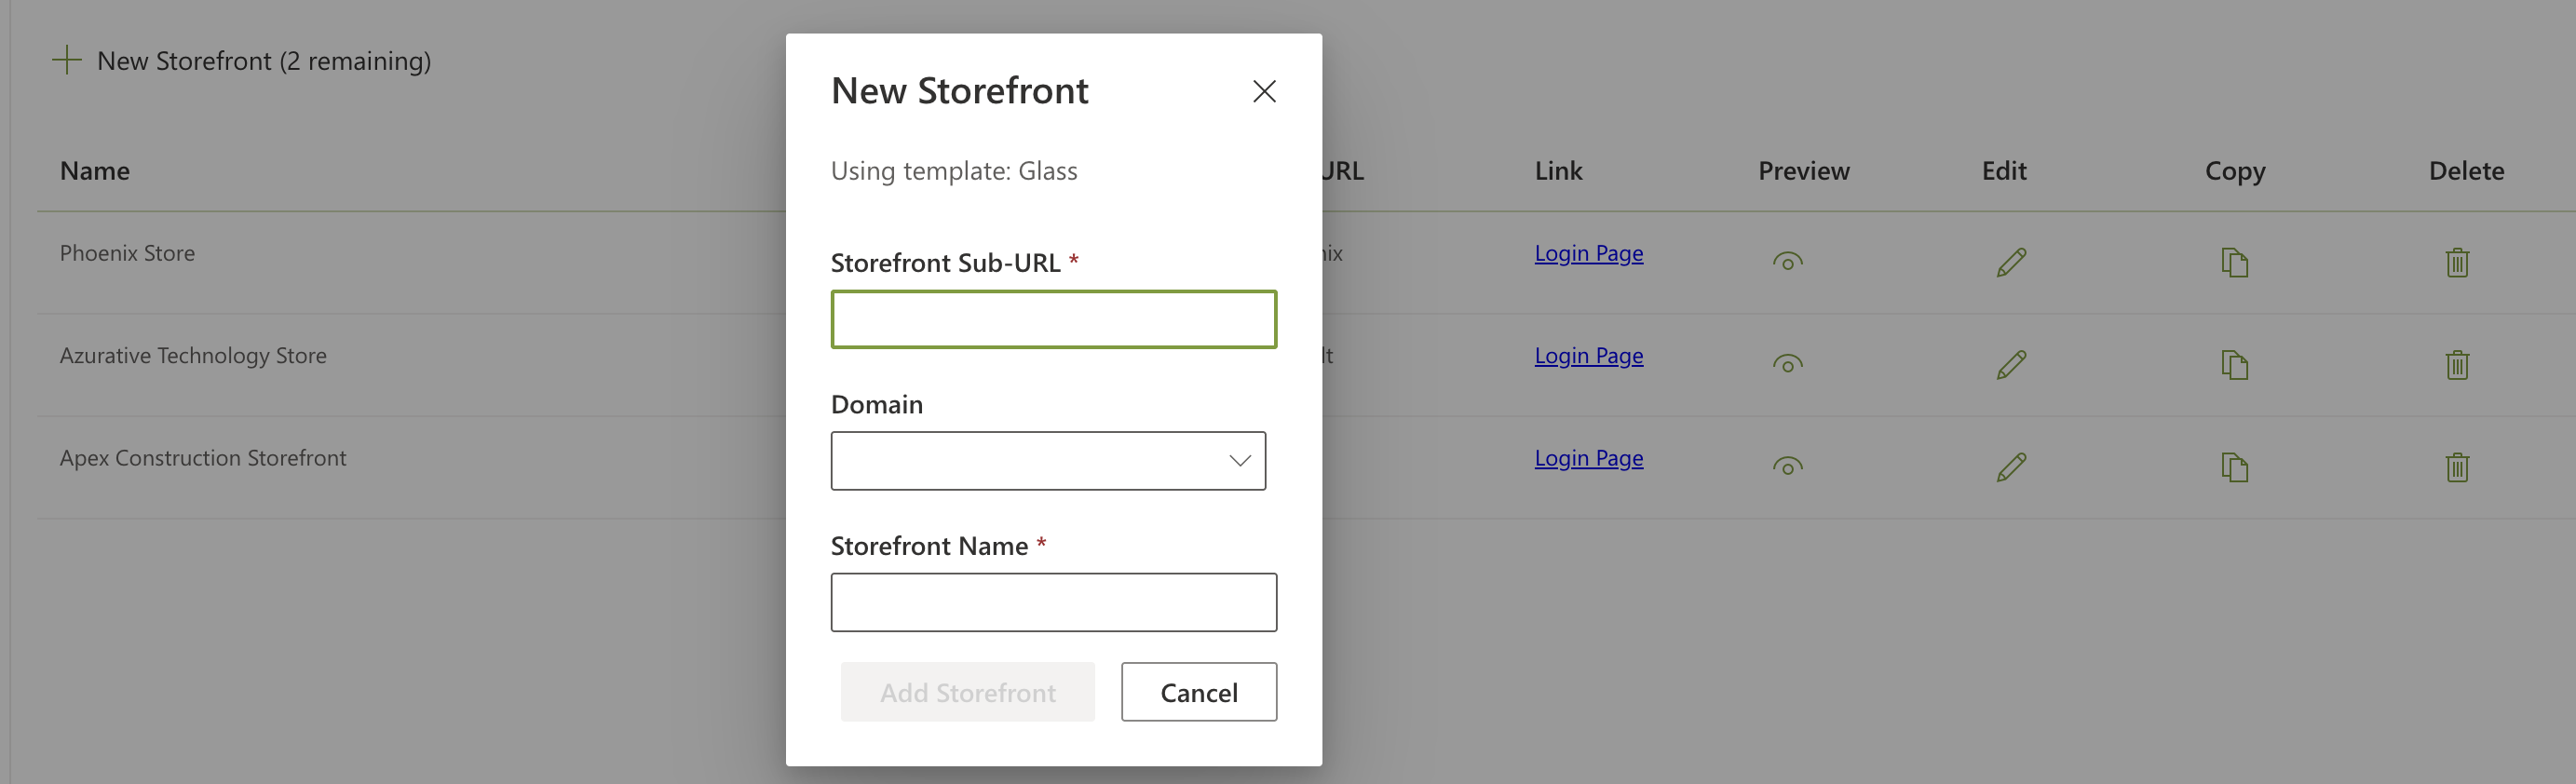Delete the Azurative Technology Store
The image size is (2576, 784).
pyautogui.click(x=2457, y=364)
